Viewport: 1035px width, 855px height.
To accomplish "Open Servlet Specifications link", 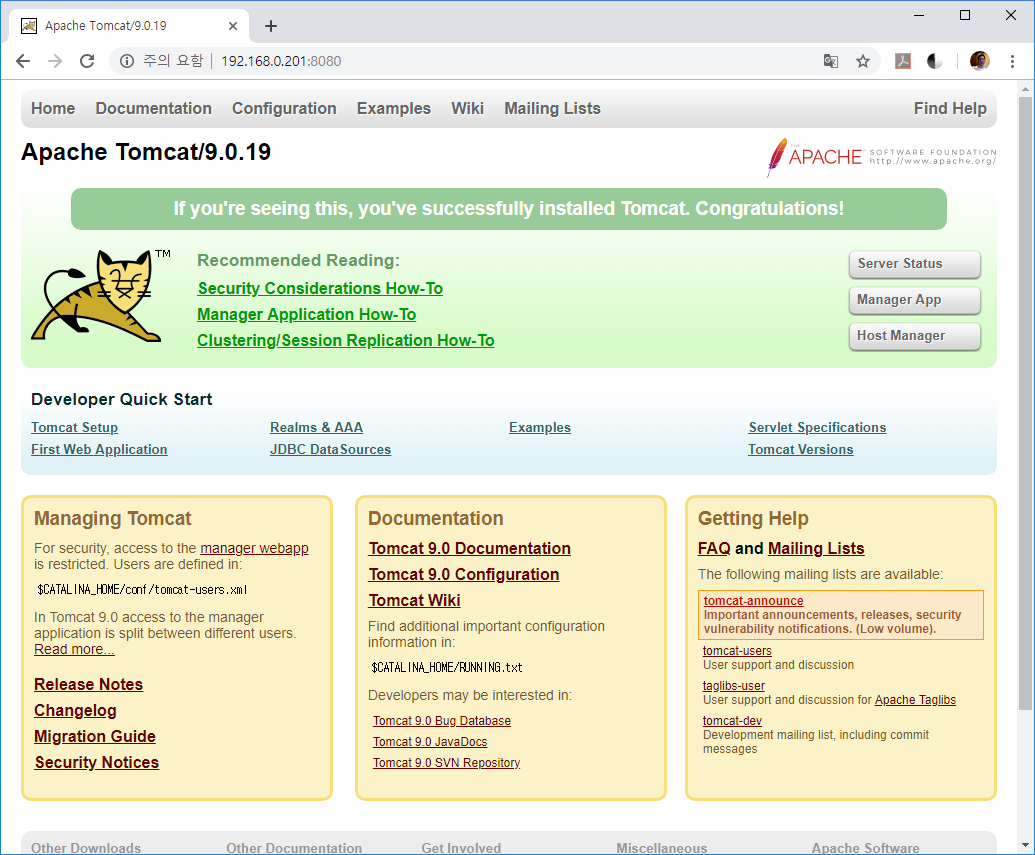I will pos(817,428).
